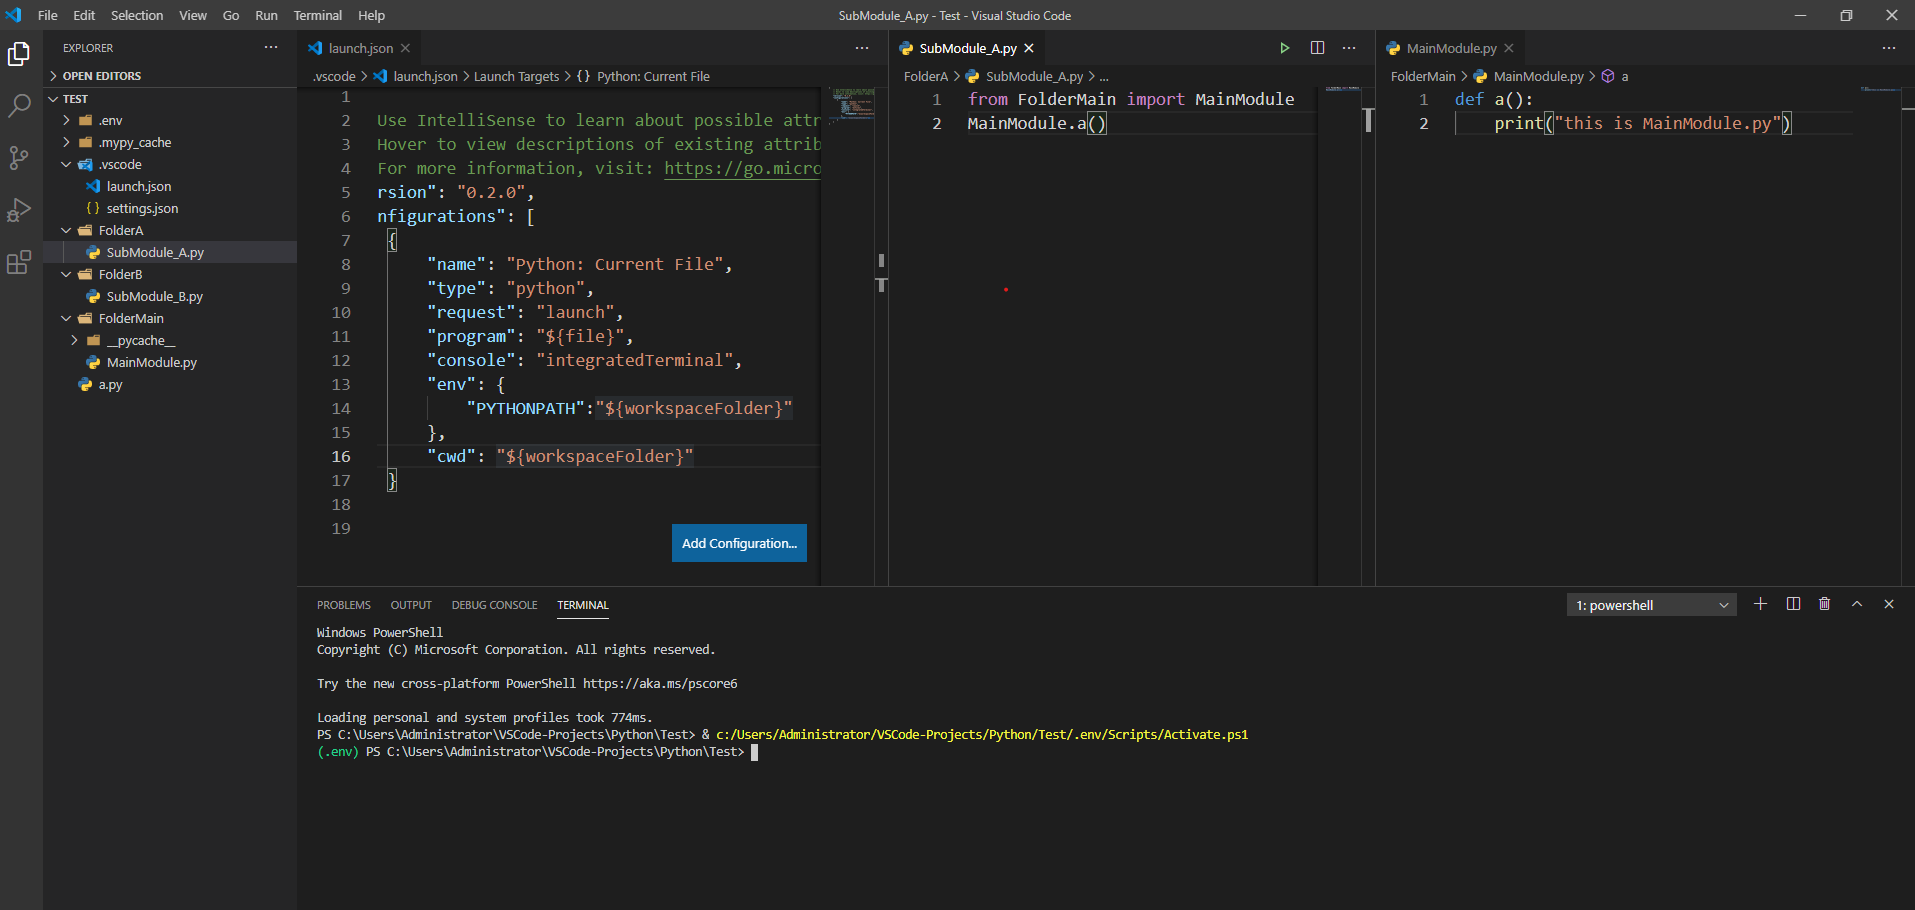Kill terminal with trash icon
Viewport: 1915px width, 910px height.
pos(1824,604)
